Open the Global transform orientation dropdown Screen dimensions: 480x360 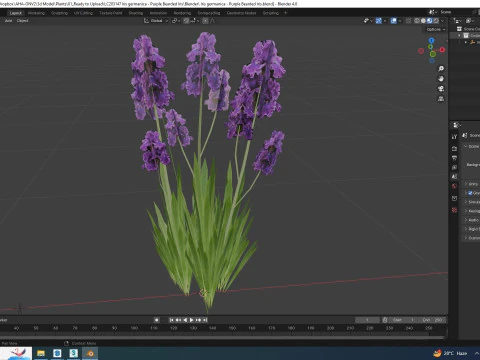156,21
